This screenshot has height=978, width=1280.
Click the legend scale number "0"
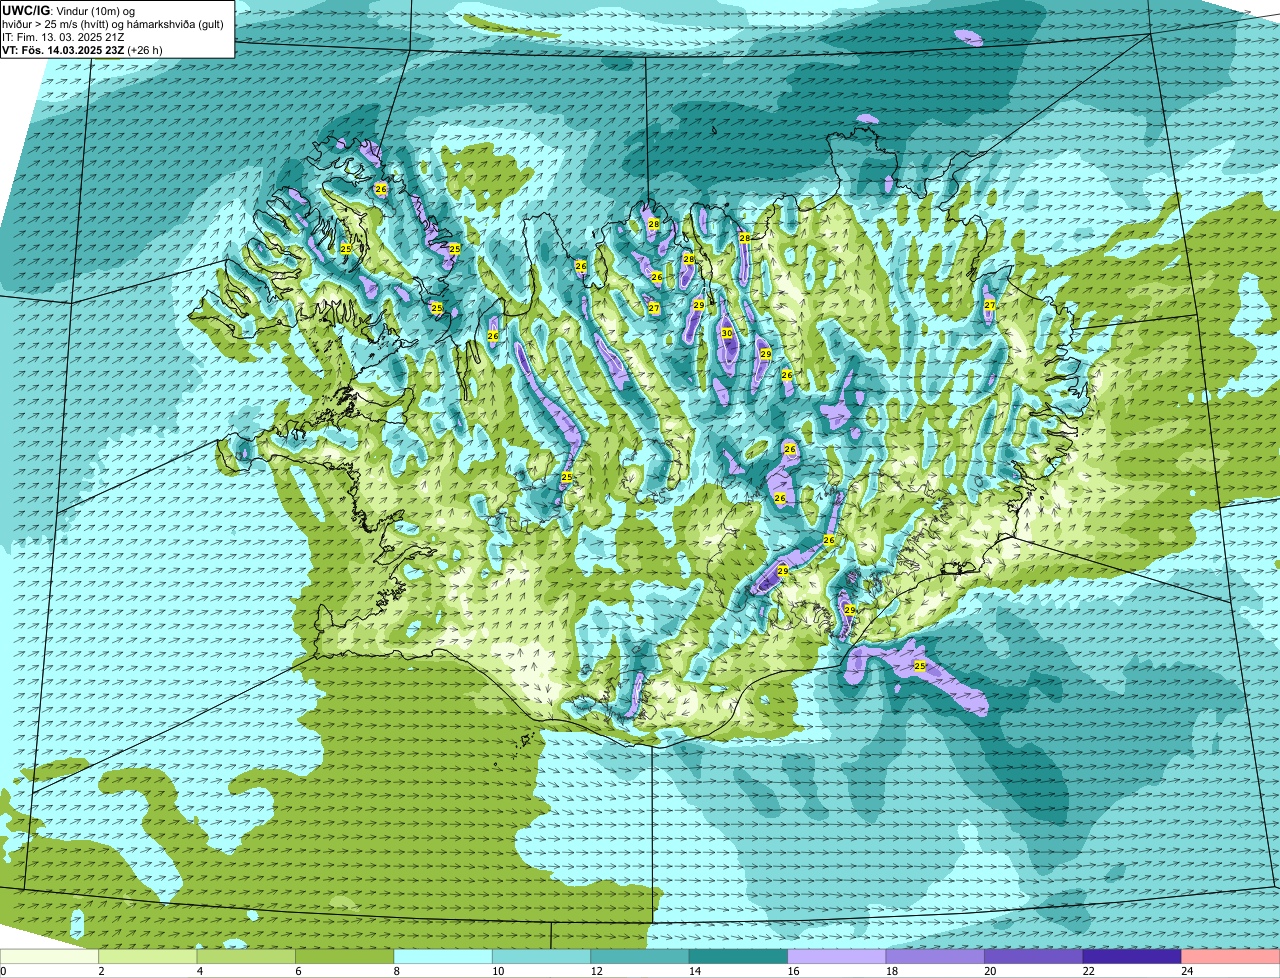[x=4, y=971]
